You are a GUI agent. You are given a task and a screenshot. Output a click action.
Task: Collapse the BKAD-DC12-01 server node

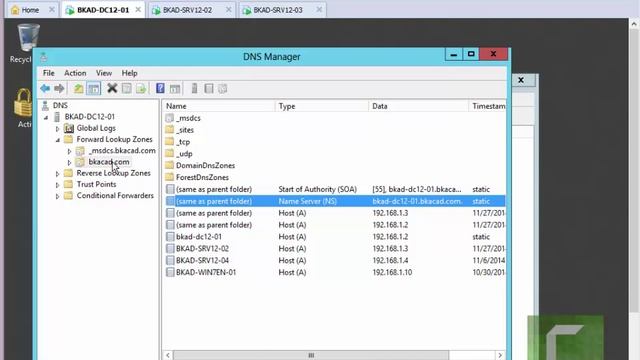point(46,117)
